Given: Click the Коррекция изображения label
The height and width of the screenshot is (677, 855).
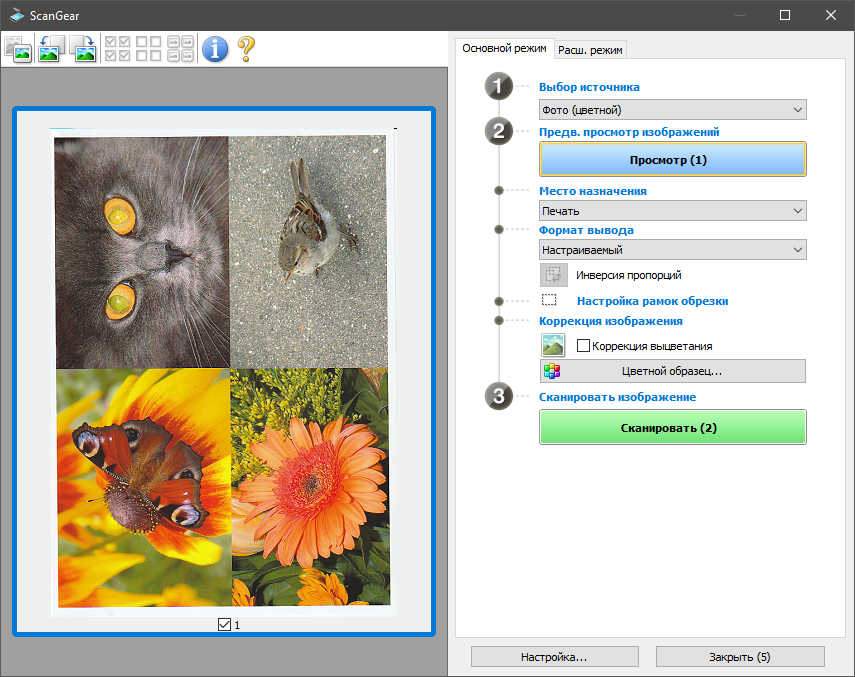Looking at the screenshot, I should coord(611,321).
